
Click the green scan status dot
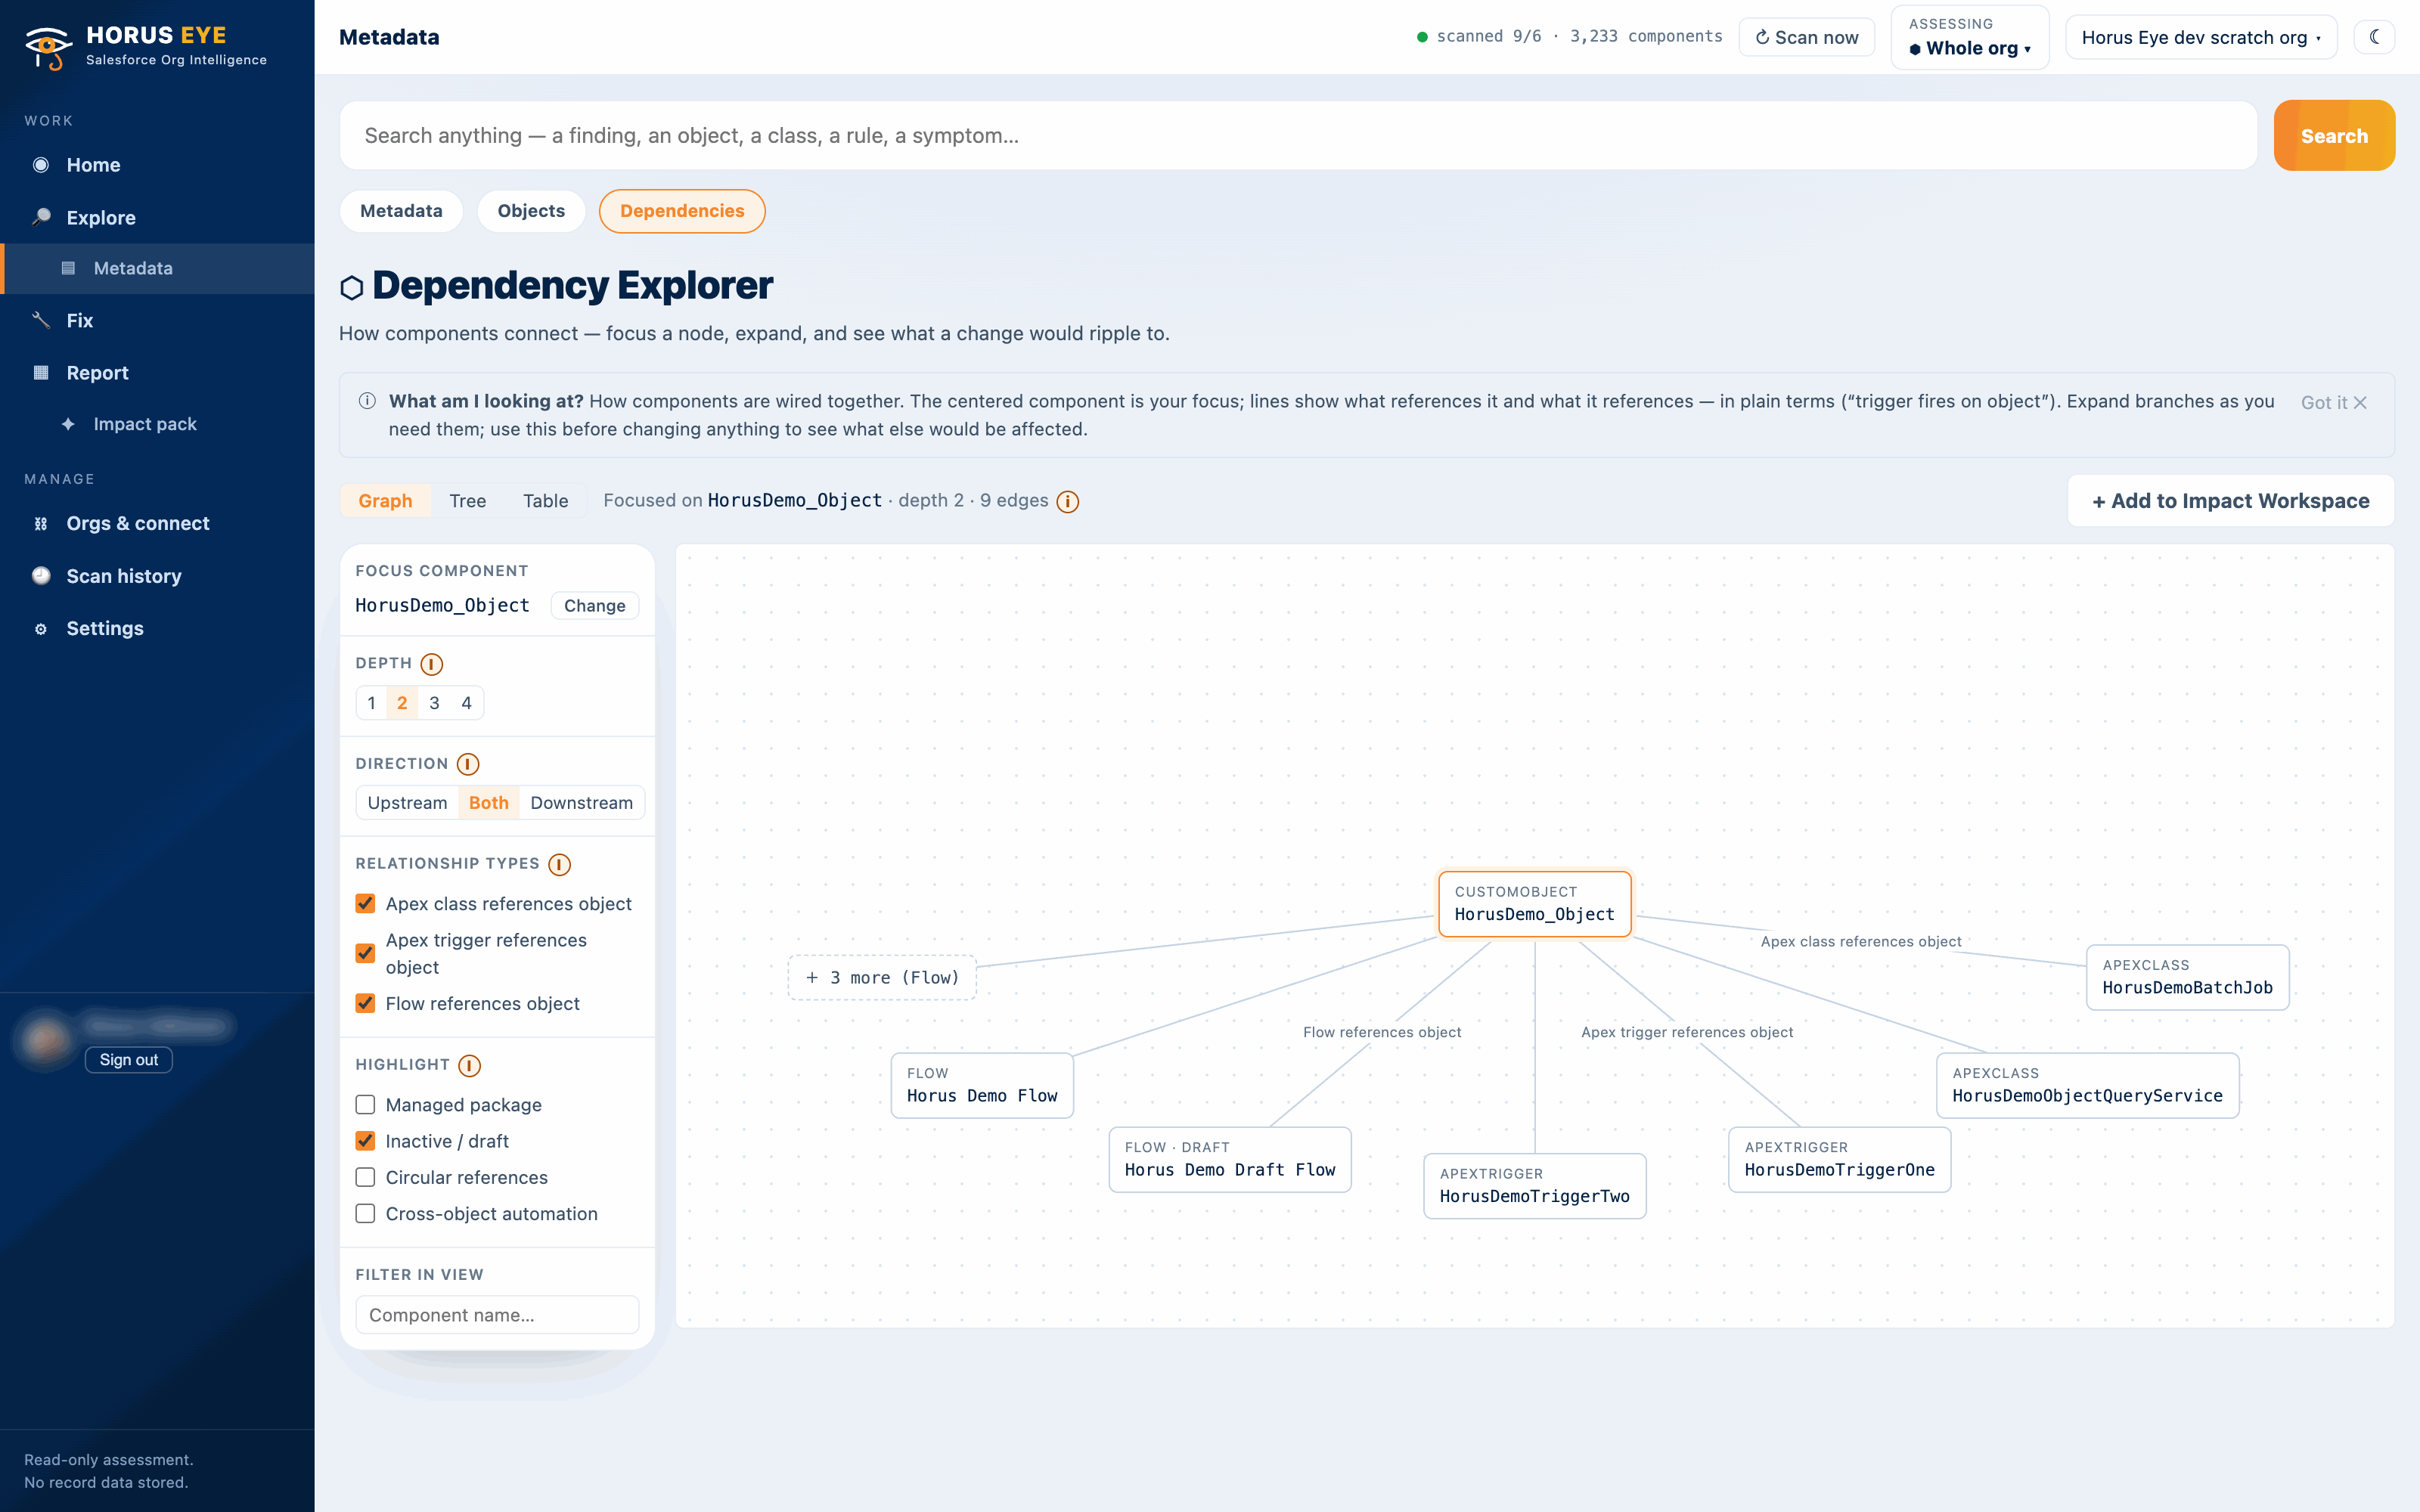1422,37
